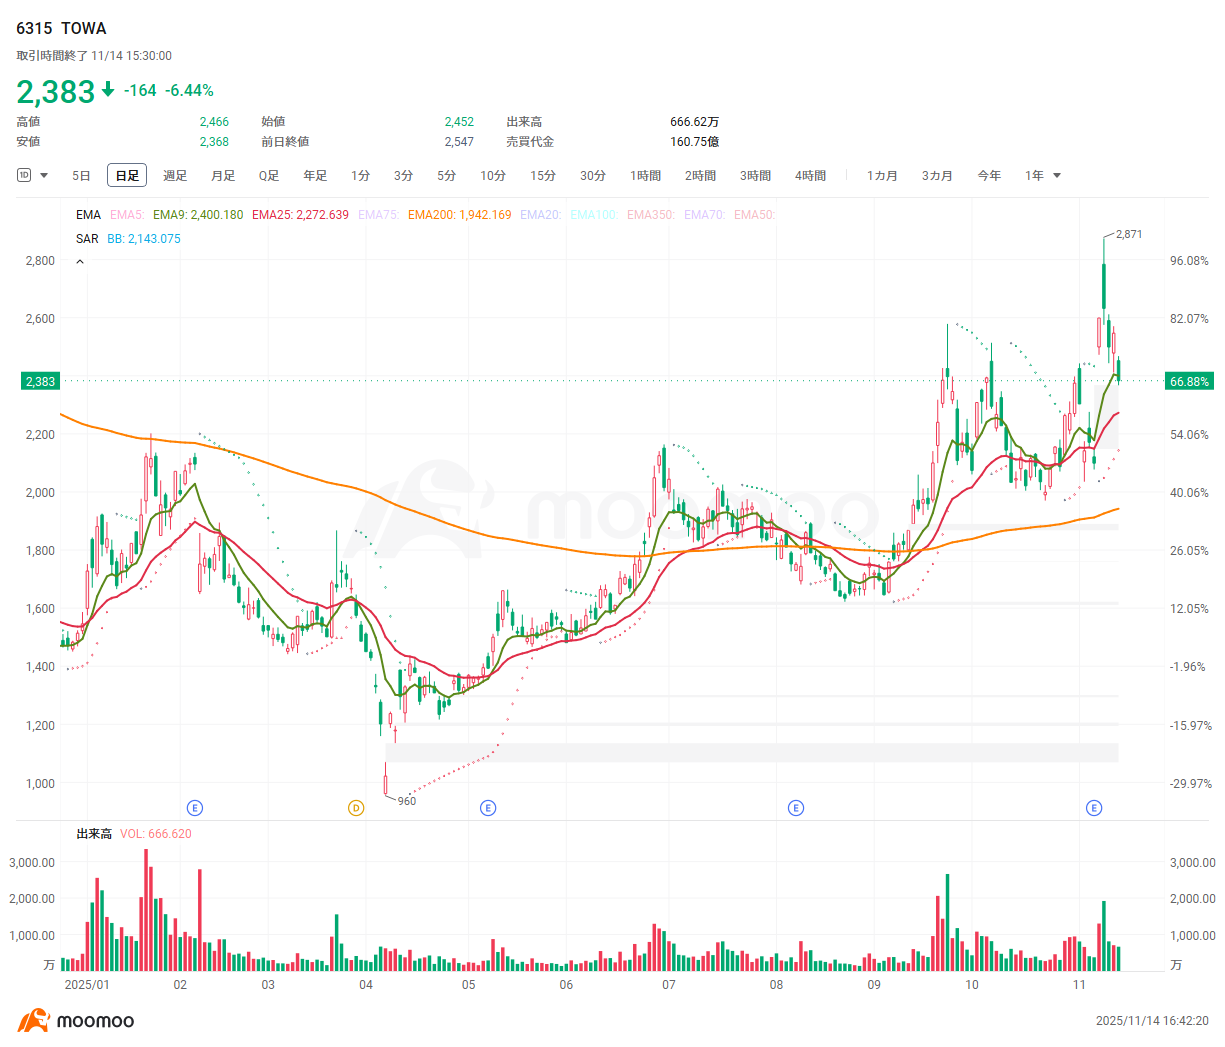The height and width of the screenshot is (1047, 1225).
Task: Toggle the EMA200 line showing 1,942.169
Action: pyautogui.click(x=459, y=215)
